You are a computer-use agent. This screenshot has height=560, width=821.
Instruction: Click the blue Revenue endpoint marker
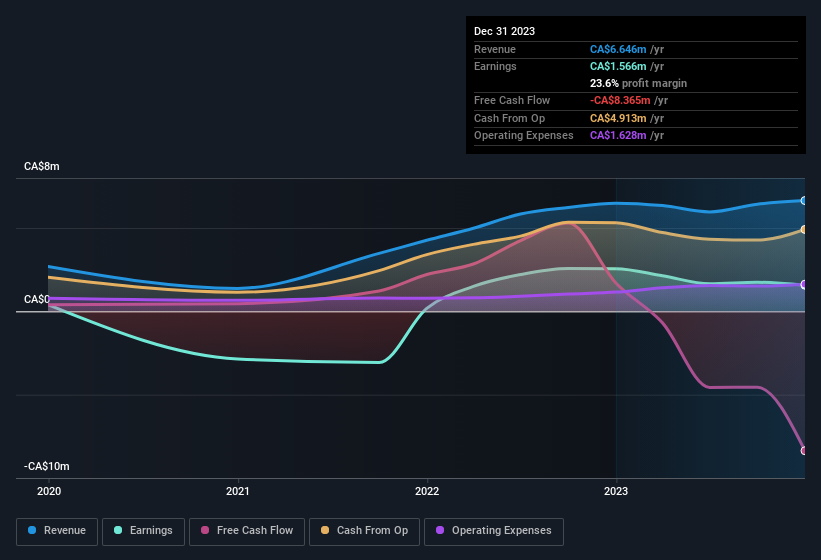tap(804, 200)
